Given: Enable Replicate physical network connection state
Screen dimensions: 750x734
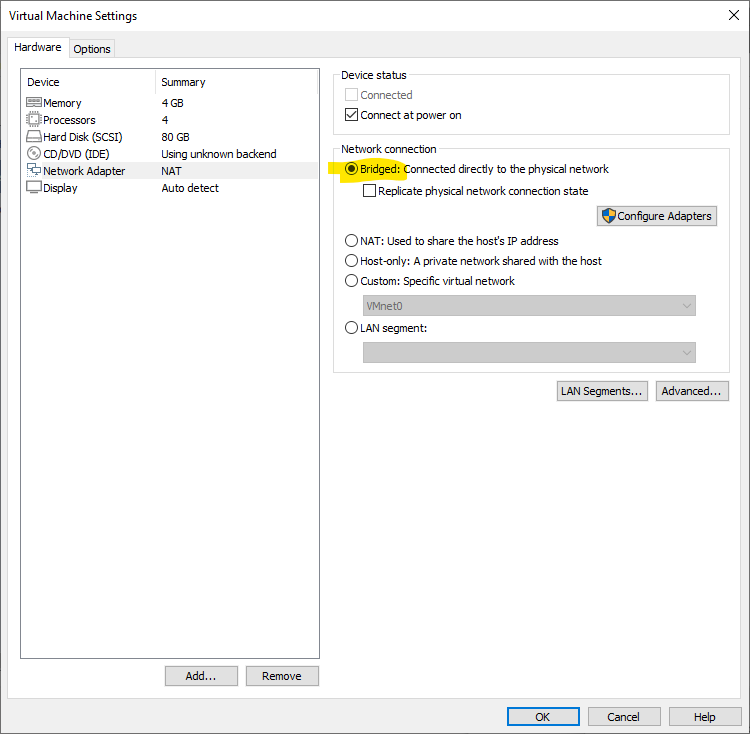Looking at the screenshot, I should click(x=370, y=191).
